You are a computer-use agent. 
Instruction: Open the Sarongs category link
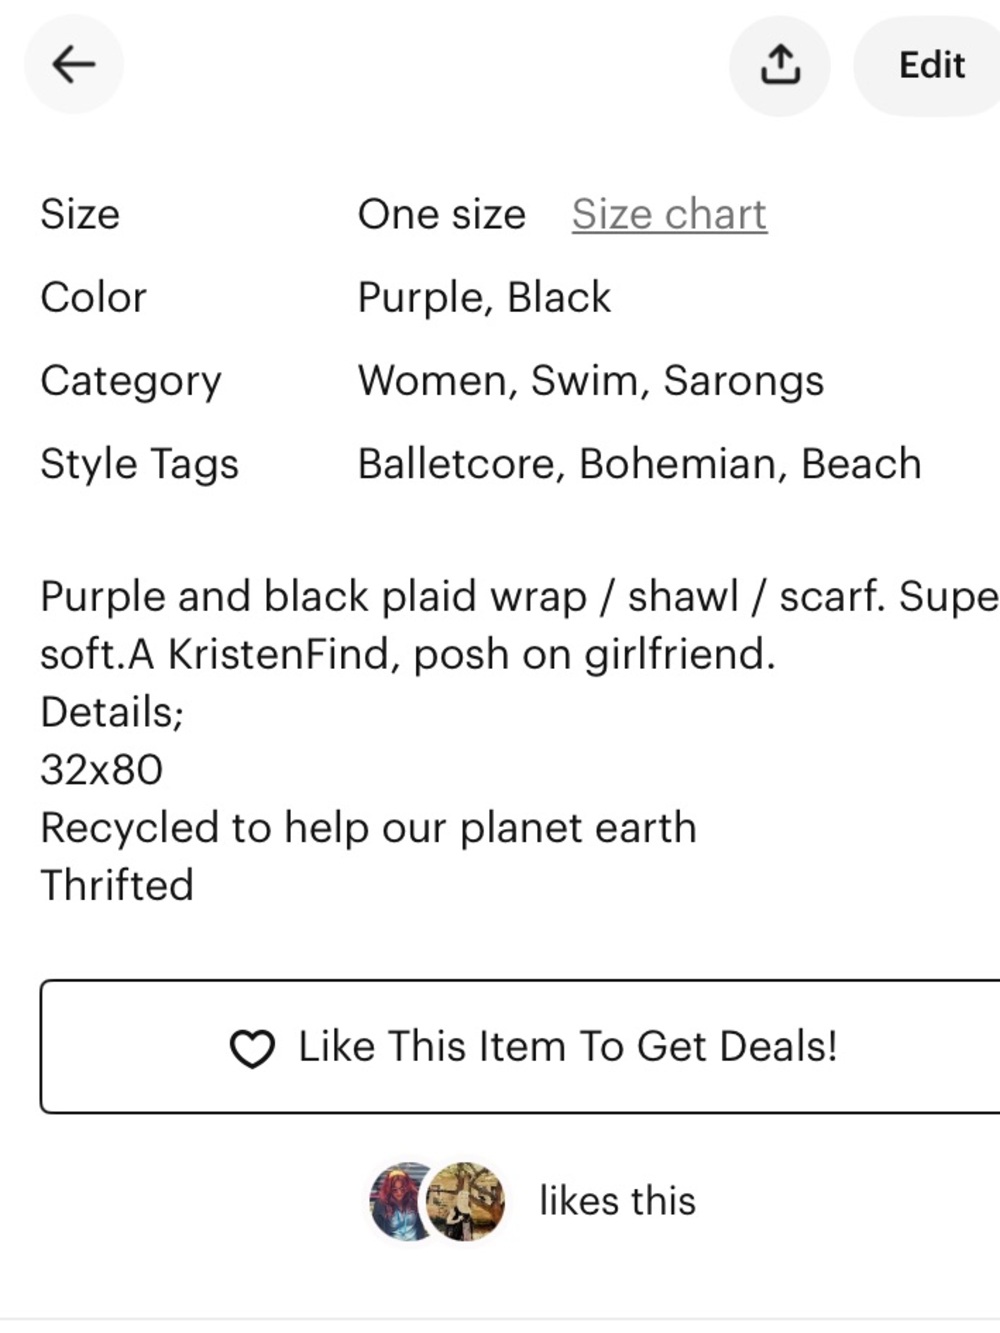click(744, 381)
